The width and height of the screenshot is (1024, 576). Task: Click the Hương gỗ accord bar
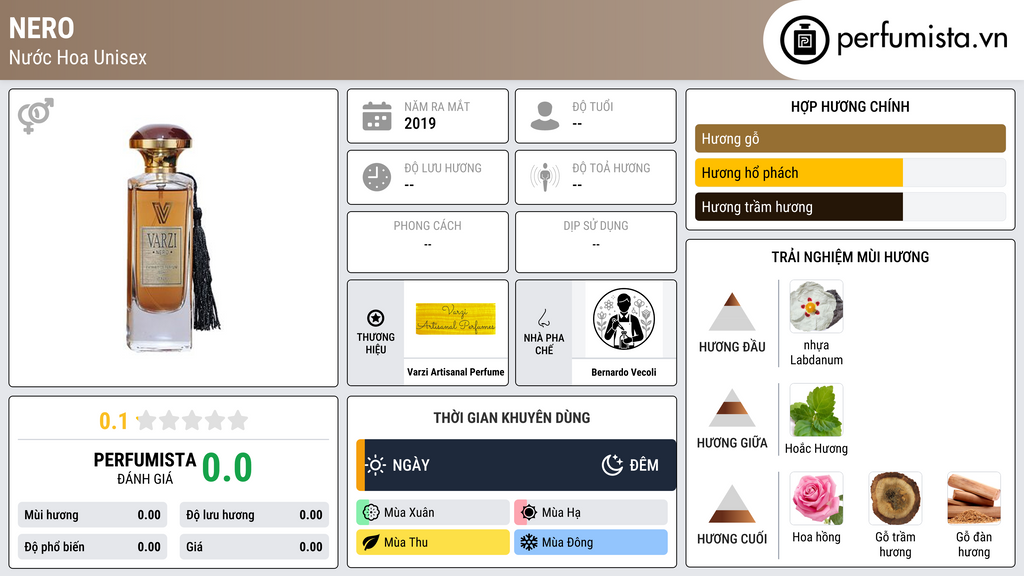[850, 138]
